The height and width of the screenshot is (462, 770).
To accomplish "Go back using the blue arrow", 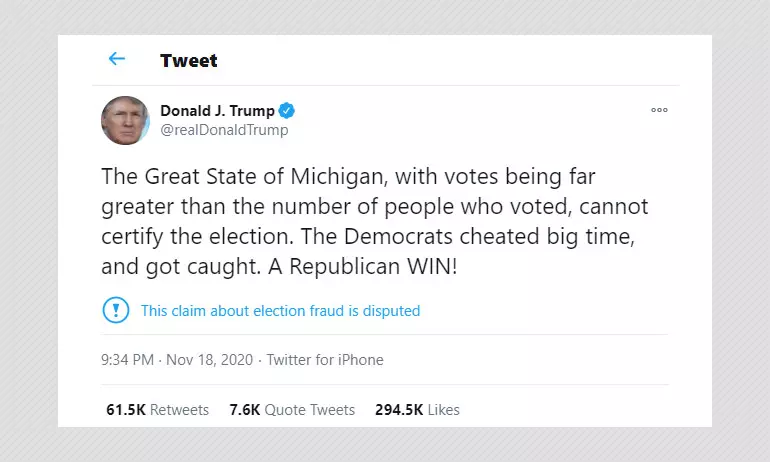I will click(x=117, y=59).
